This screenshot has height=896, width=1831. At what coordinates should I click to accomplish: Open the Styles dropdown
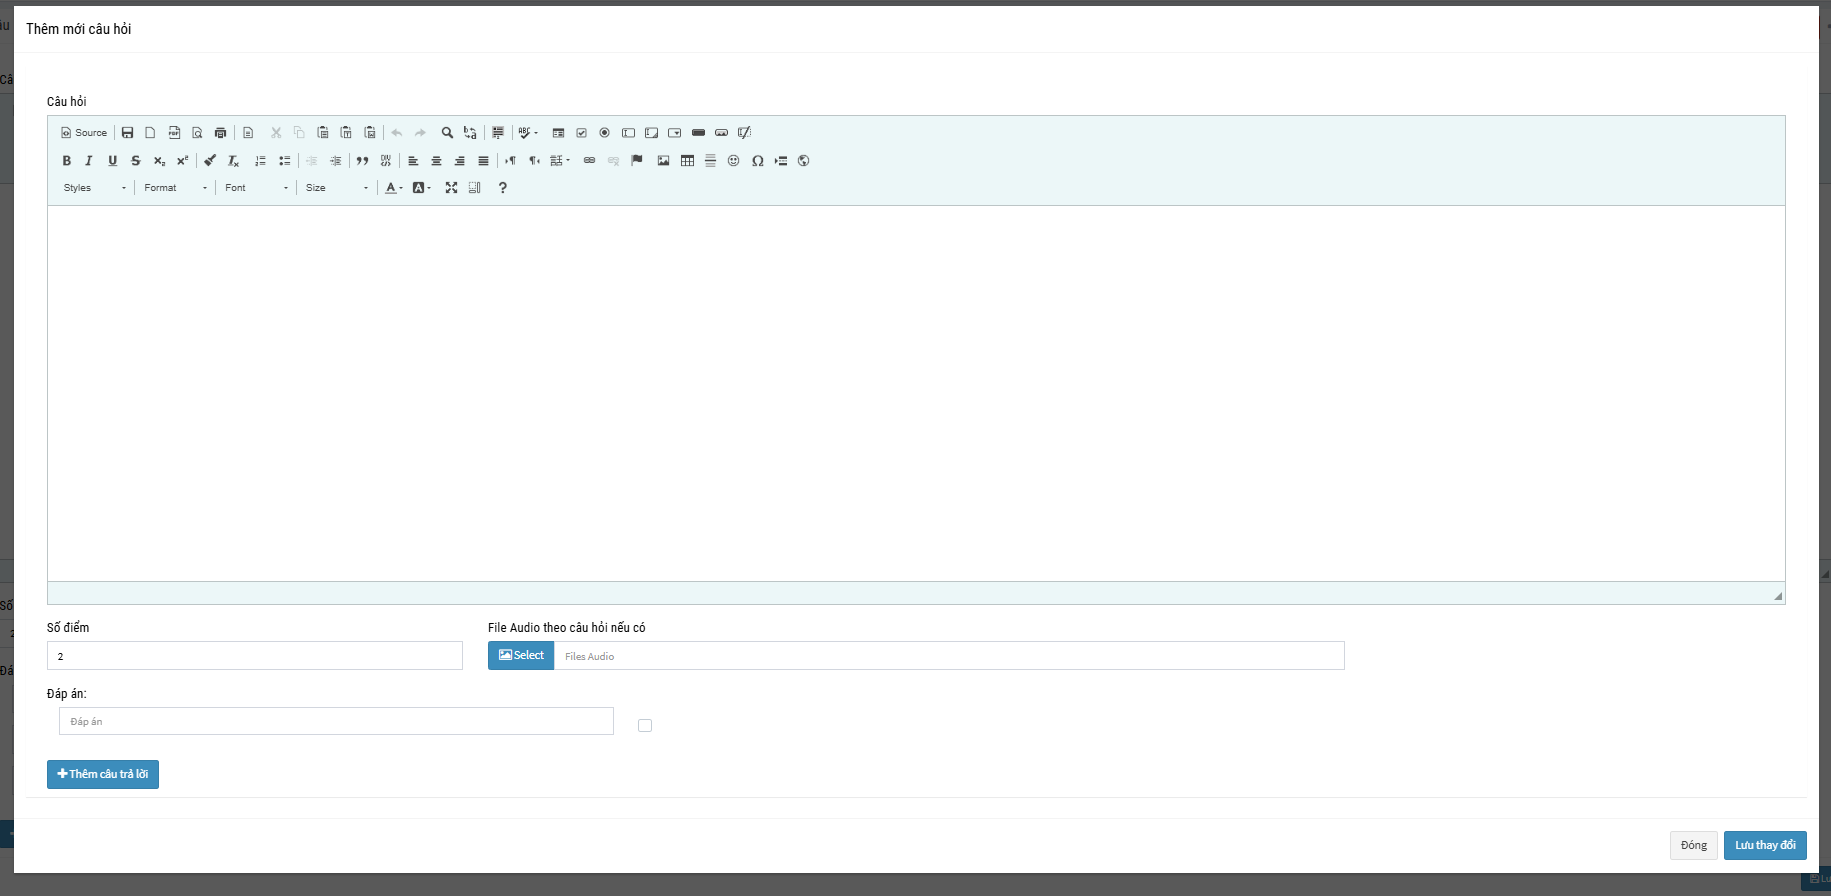(x=95, y=188)
